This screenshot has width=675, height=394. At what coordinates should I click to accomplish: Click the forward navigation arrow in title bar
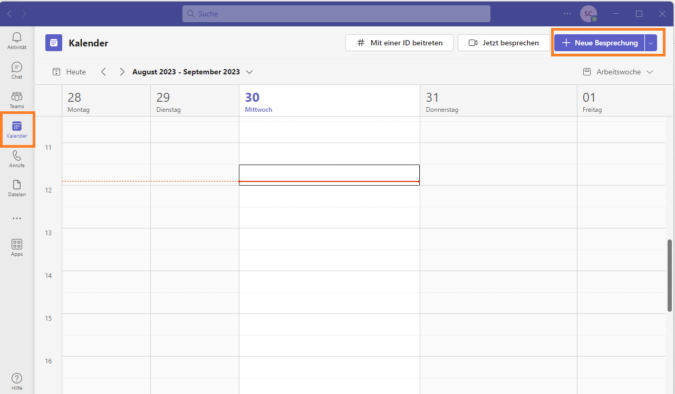[x=25, y=14]
